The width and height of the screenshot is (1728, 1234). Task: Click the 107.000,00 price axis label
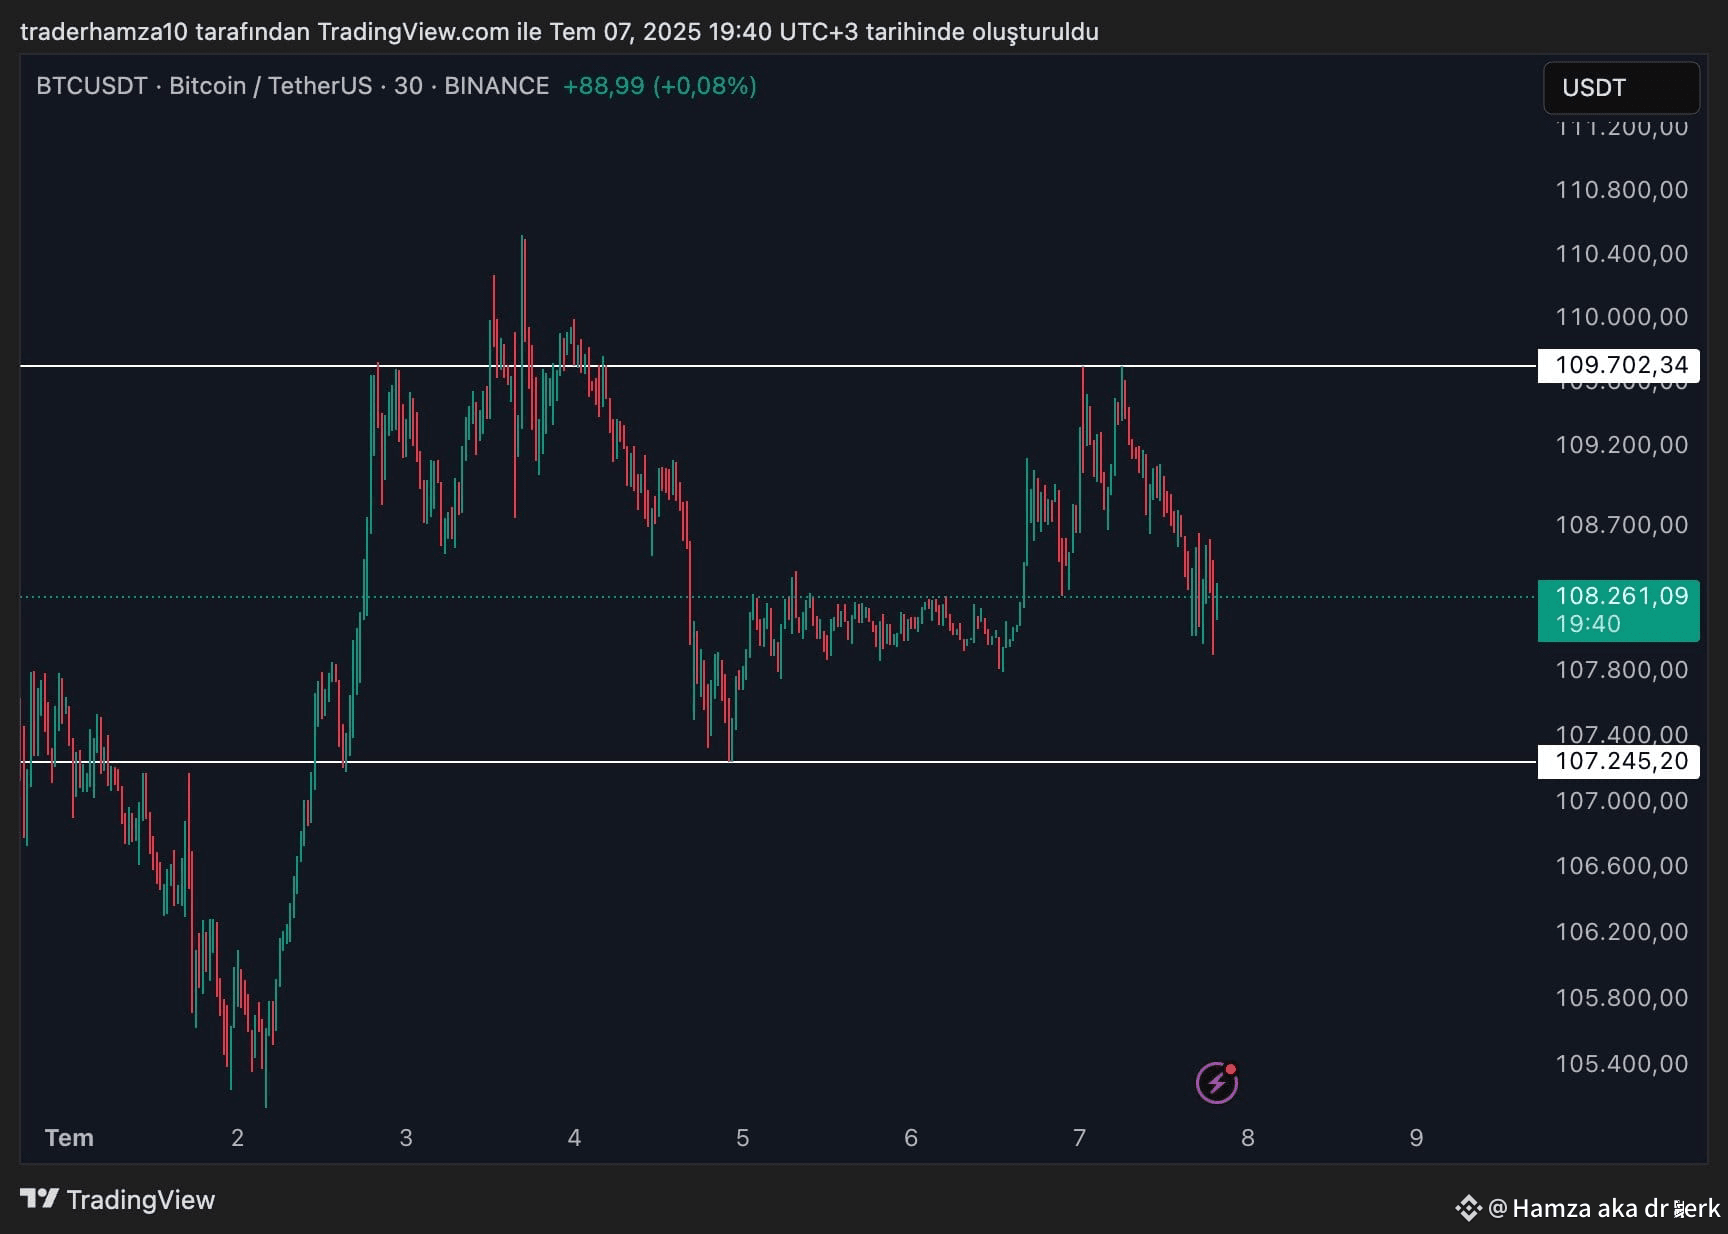pos(1621,801)
